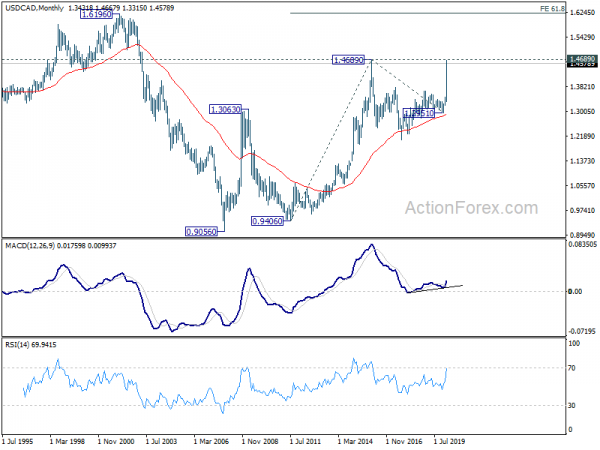This screenshot has height=450, width=600.
Task: Select the 1.46890 high price label
Action: 348,60
